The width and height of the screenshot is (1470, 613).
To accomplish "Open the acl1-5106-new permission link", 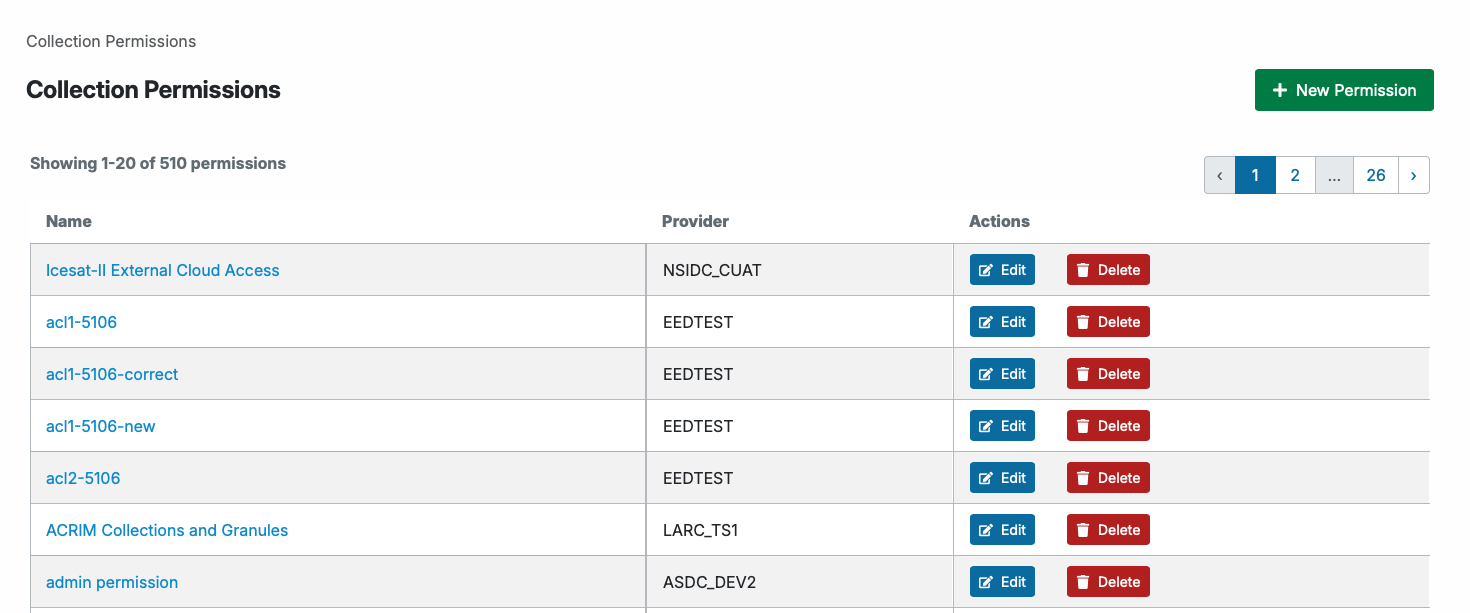I will (x=101, y=426).
